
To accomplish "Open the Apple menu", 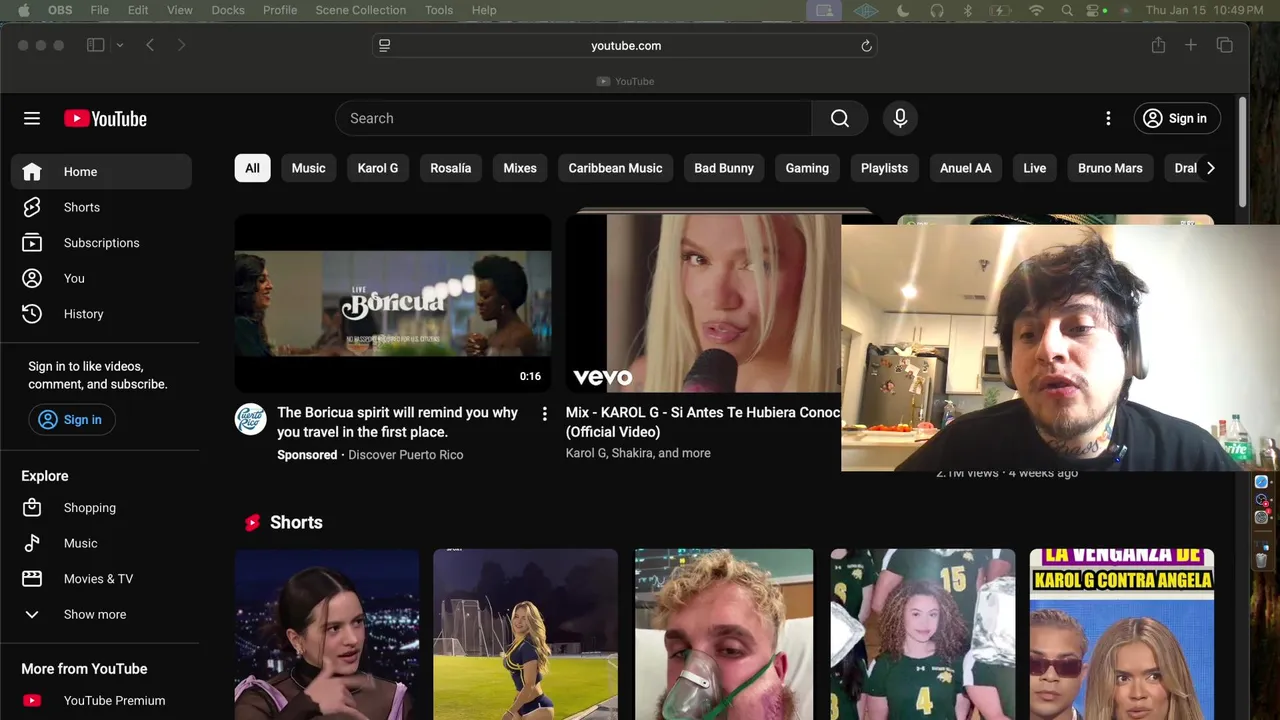I will [24, 10].
